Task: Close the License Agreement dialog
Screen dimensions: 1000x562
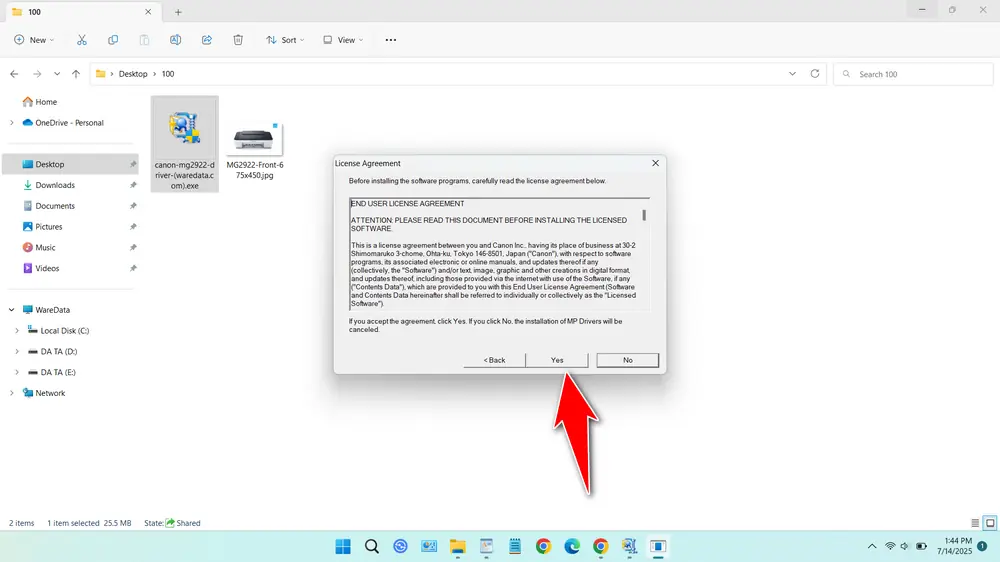Action: (655, 163)
